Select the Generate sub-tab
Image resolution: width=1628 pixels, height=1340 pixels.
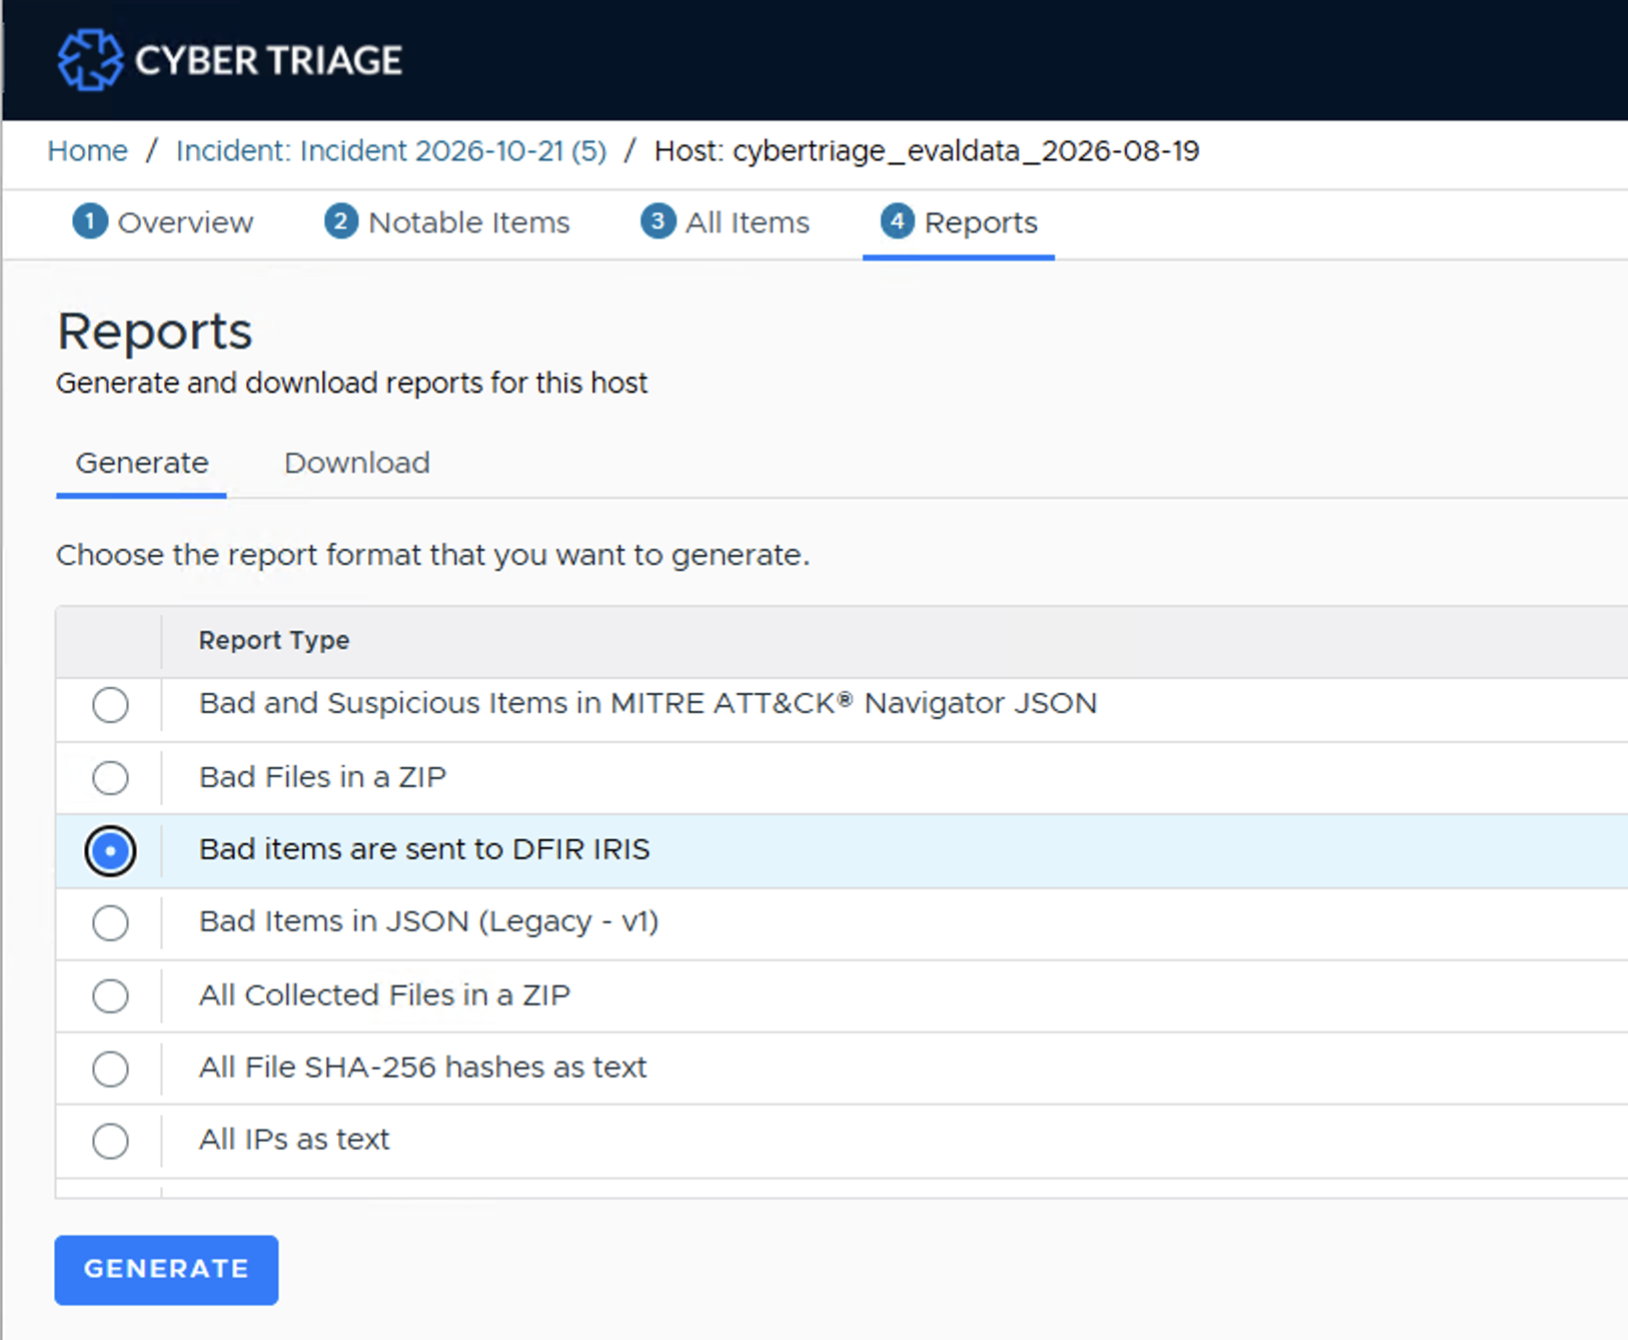pyautogui.click(x=142, y=463)
